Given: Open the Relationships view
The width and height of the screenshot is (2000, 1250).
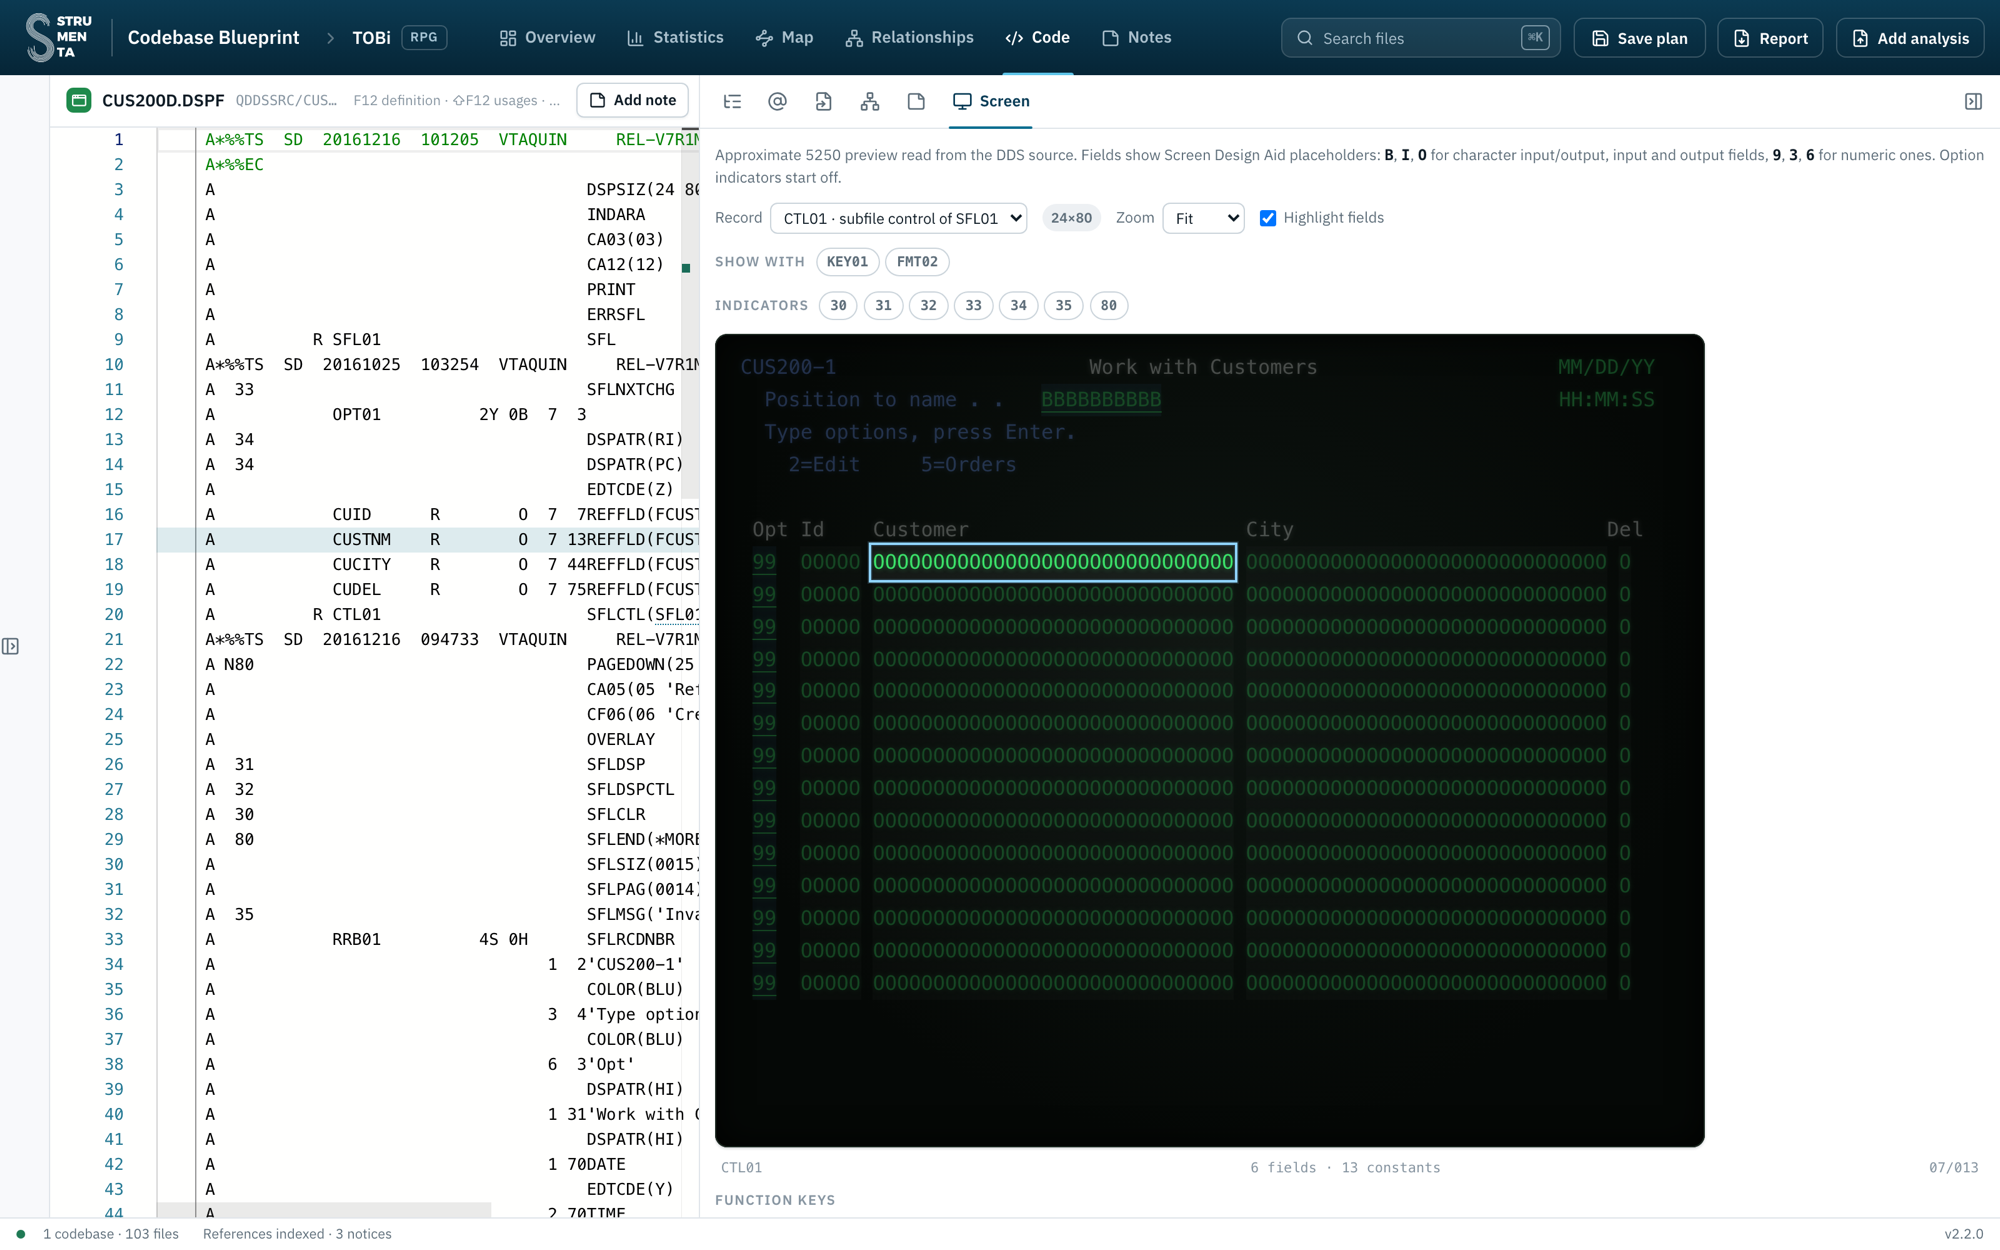Looking at the screenshot, I should (x=909, y=37).
